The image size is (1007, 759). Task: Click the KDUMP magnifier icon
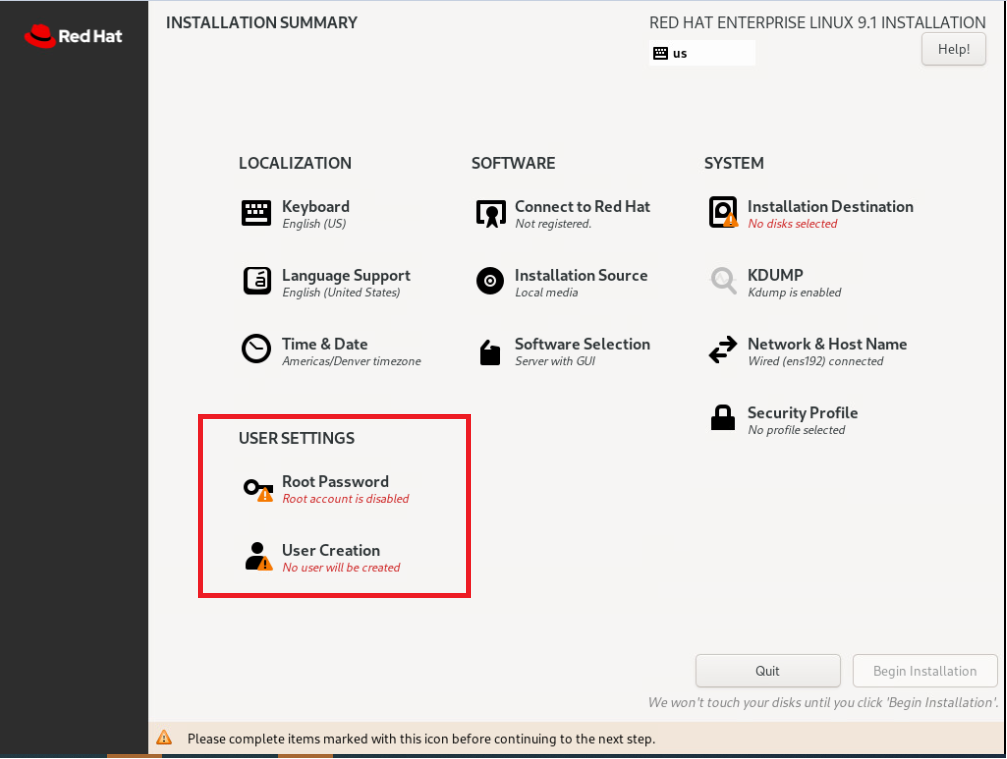tap(723, 281)
